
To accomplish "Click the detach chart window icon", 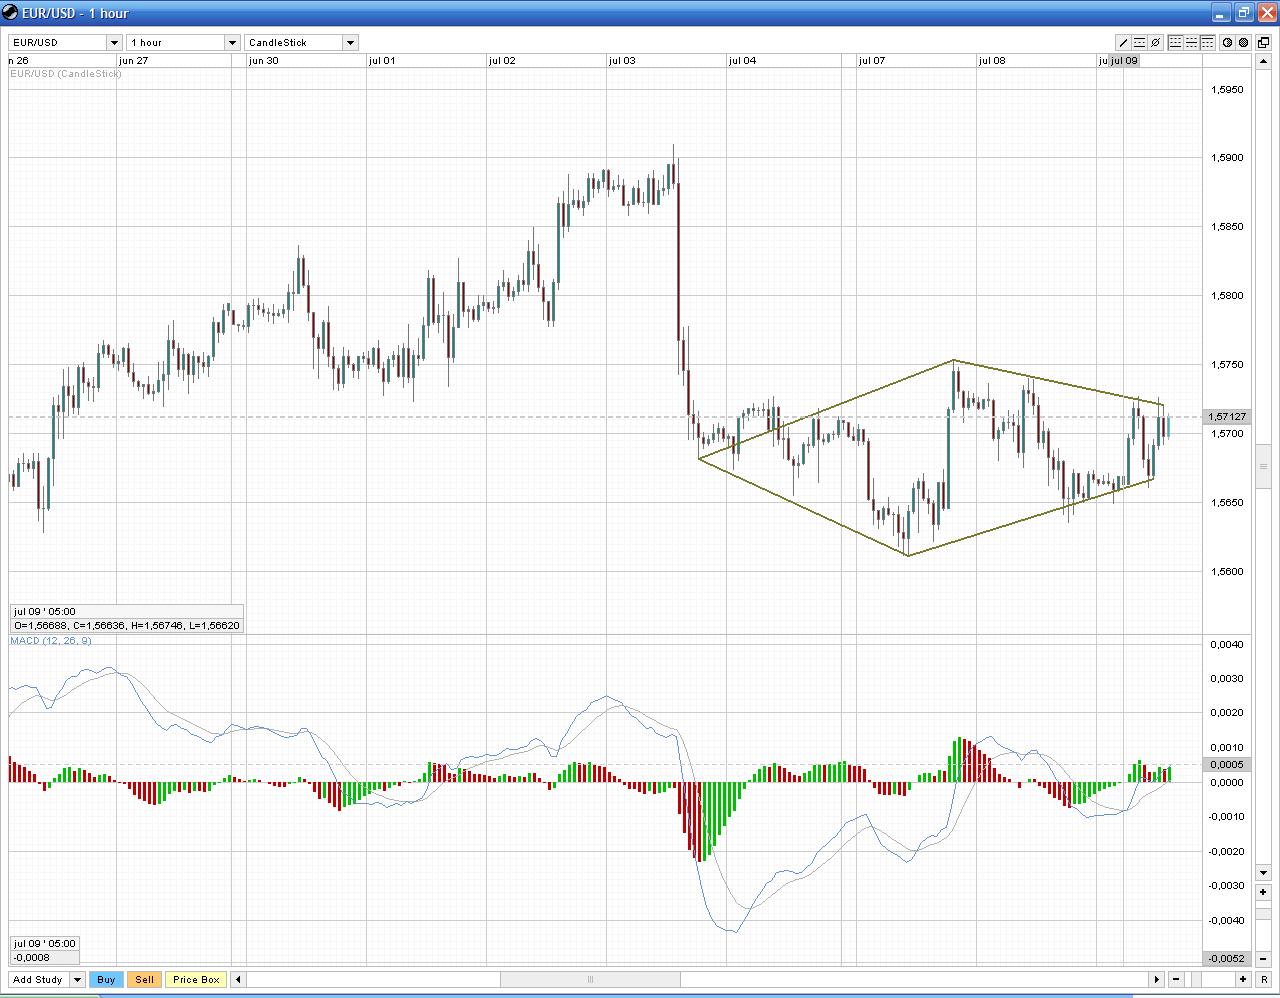I will (x=1264, y=43).
